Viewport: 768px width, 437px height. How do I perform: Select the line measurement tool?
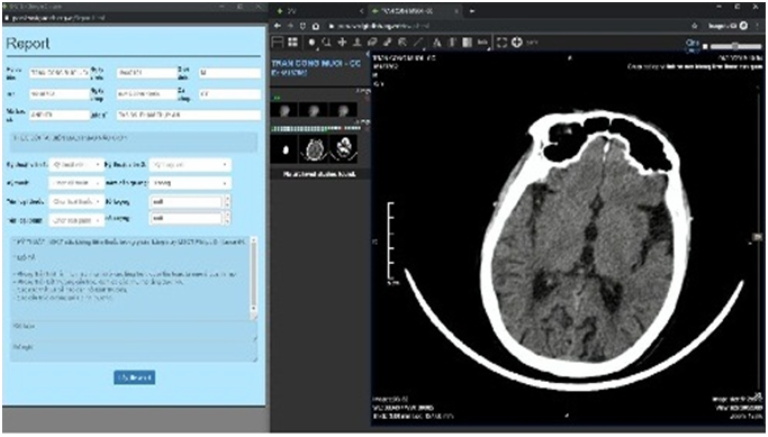418,43
